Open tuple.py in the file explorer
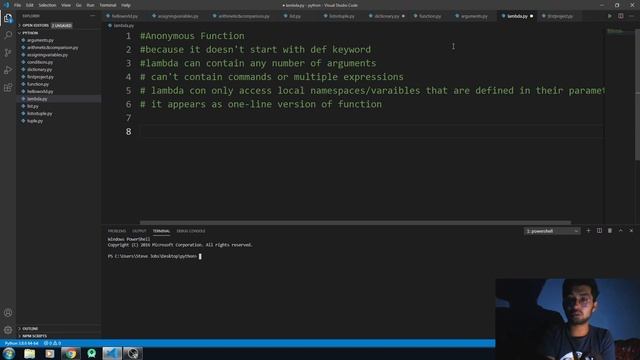The image size is (640, 360). coord(35,121)
